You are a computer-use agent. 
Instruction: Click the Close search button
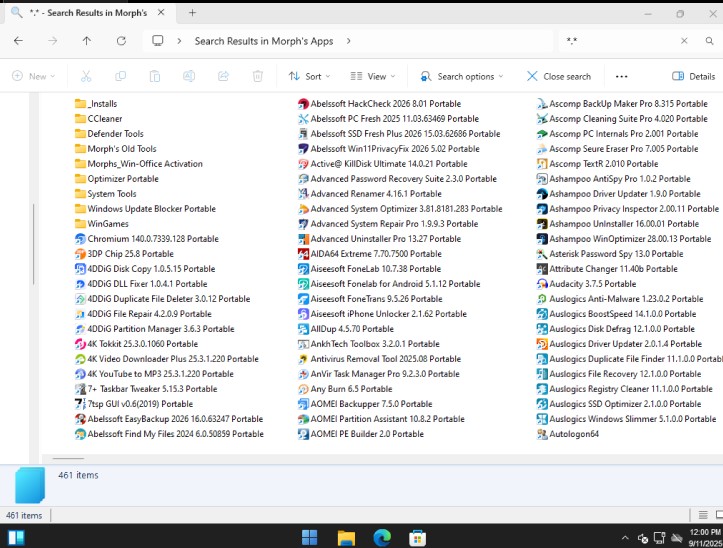[x=559, y=76]
